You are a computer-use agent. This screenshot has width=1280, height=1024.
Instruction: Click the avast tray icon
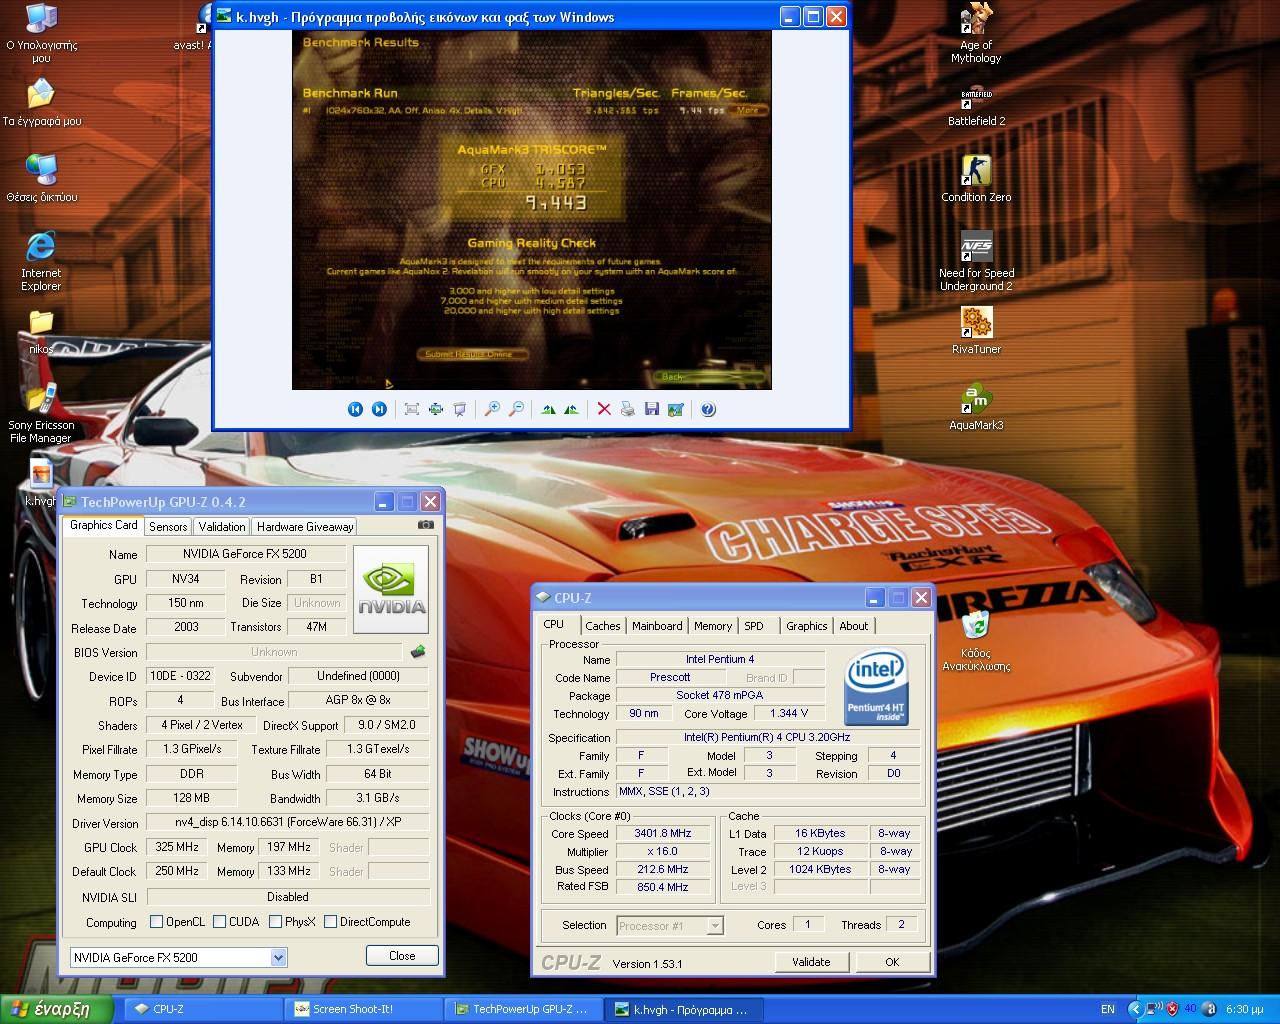1211,1009
